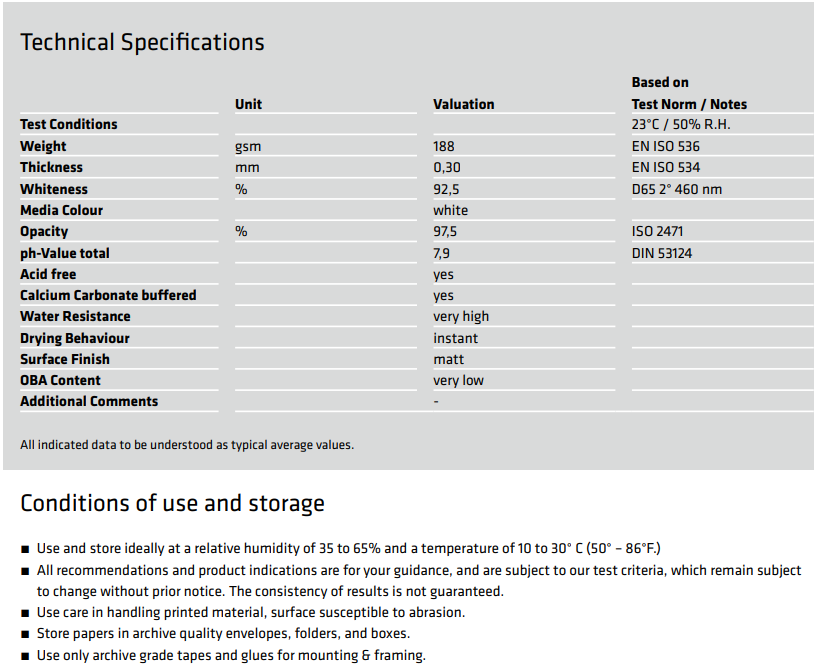This screenshot has width=817, height=672.
Task: Click the OBA Content row label
Action: coord(60,380)
